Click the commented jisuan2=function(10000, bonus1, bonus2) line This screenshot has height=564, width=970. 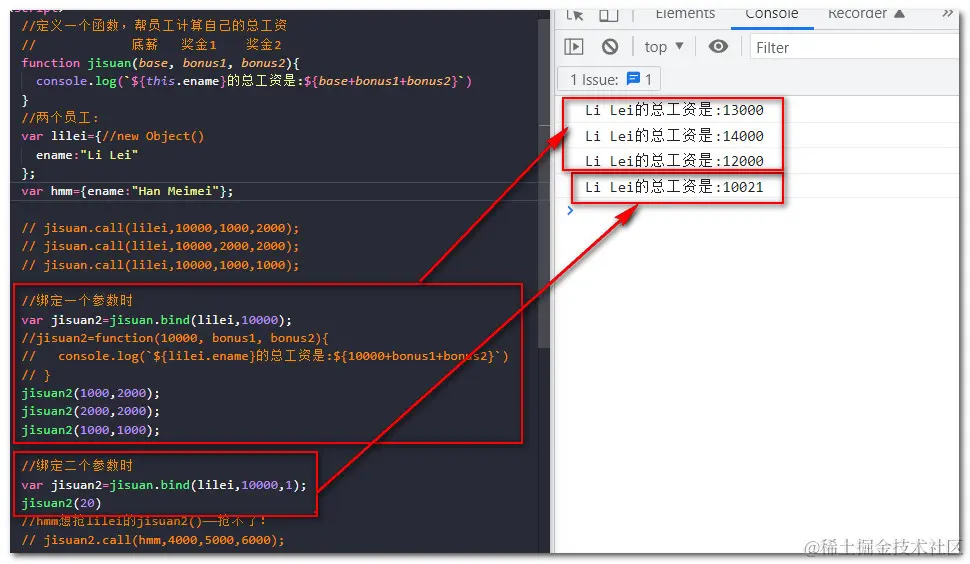point(175,338)
